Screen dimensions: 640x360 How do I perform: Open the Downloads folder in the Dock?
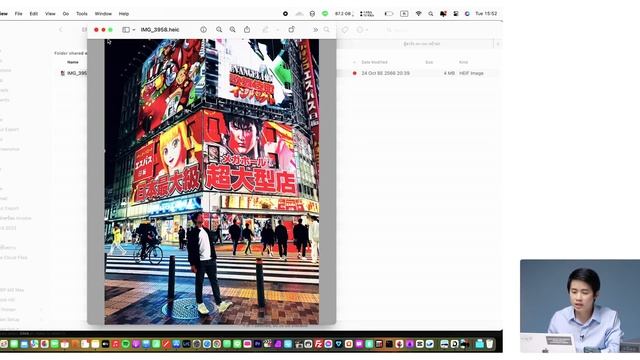click(479, 344)
